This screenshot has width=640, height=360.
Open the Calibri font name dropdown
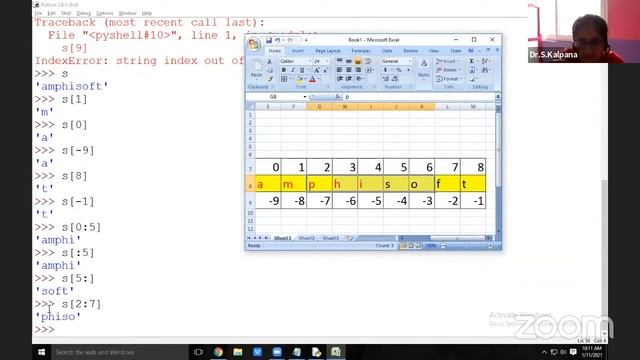click(x=310, y=61)
